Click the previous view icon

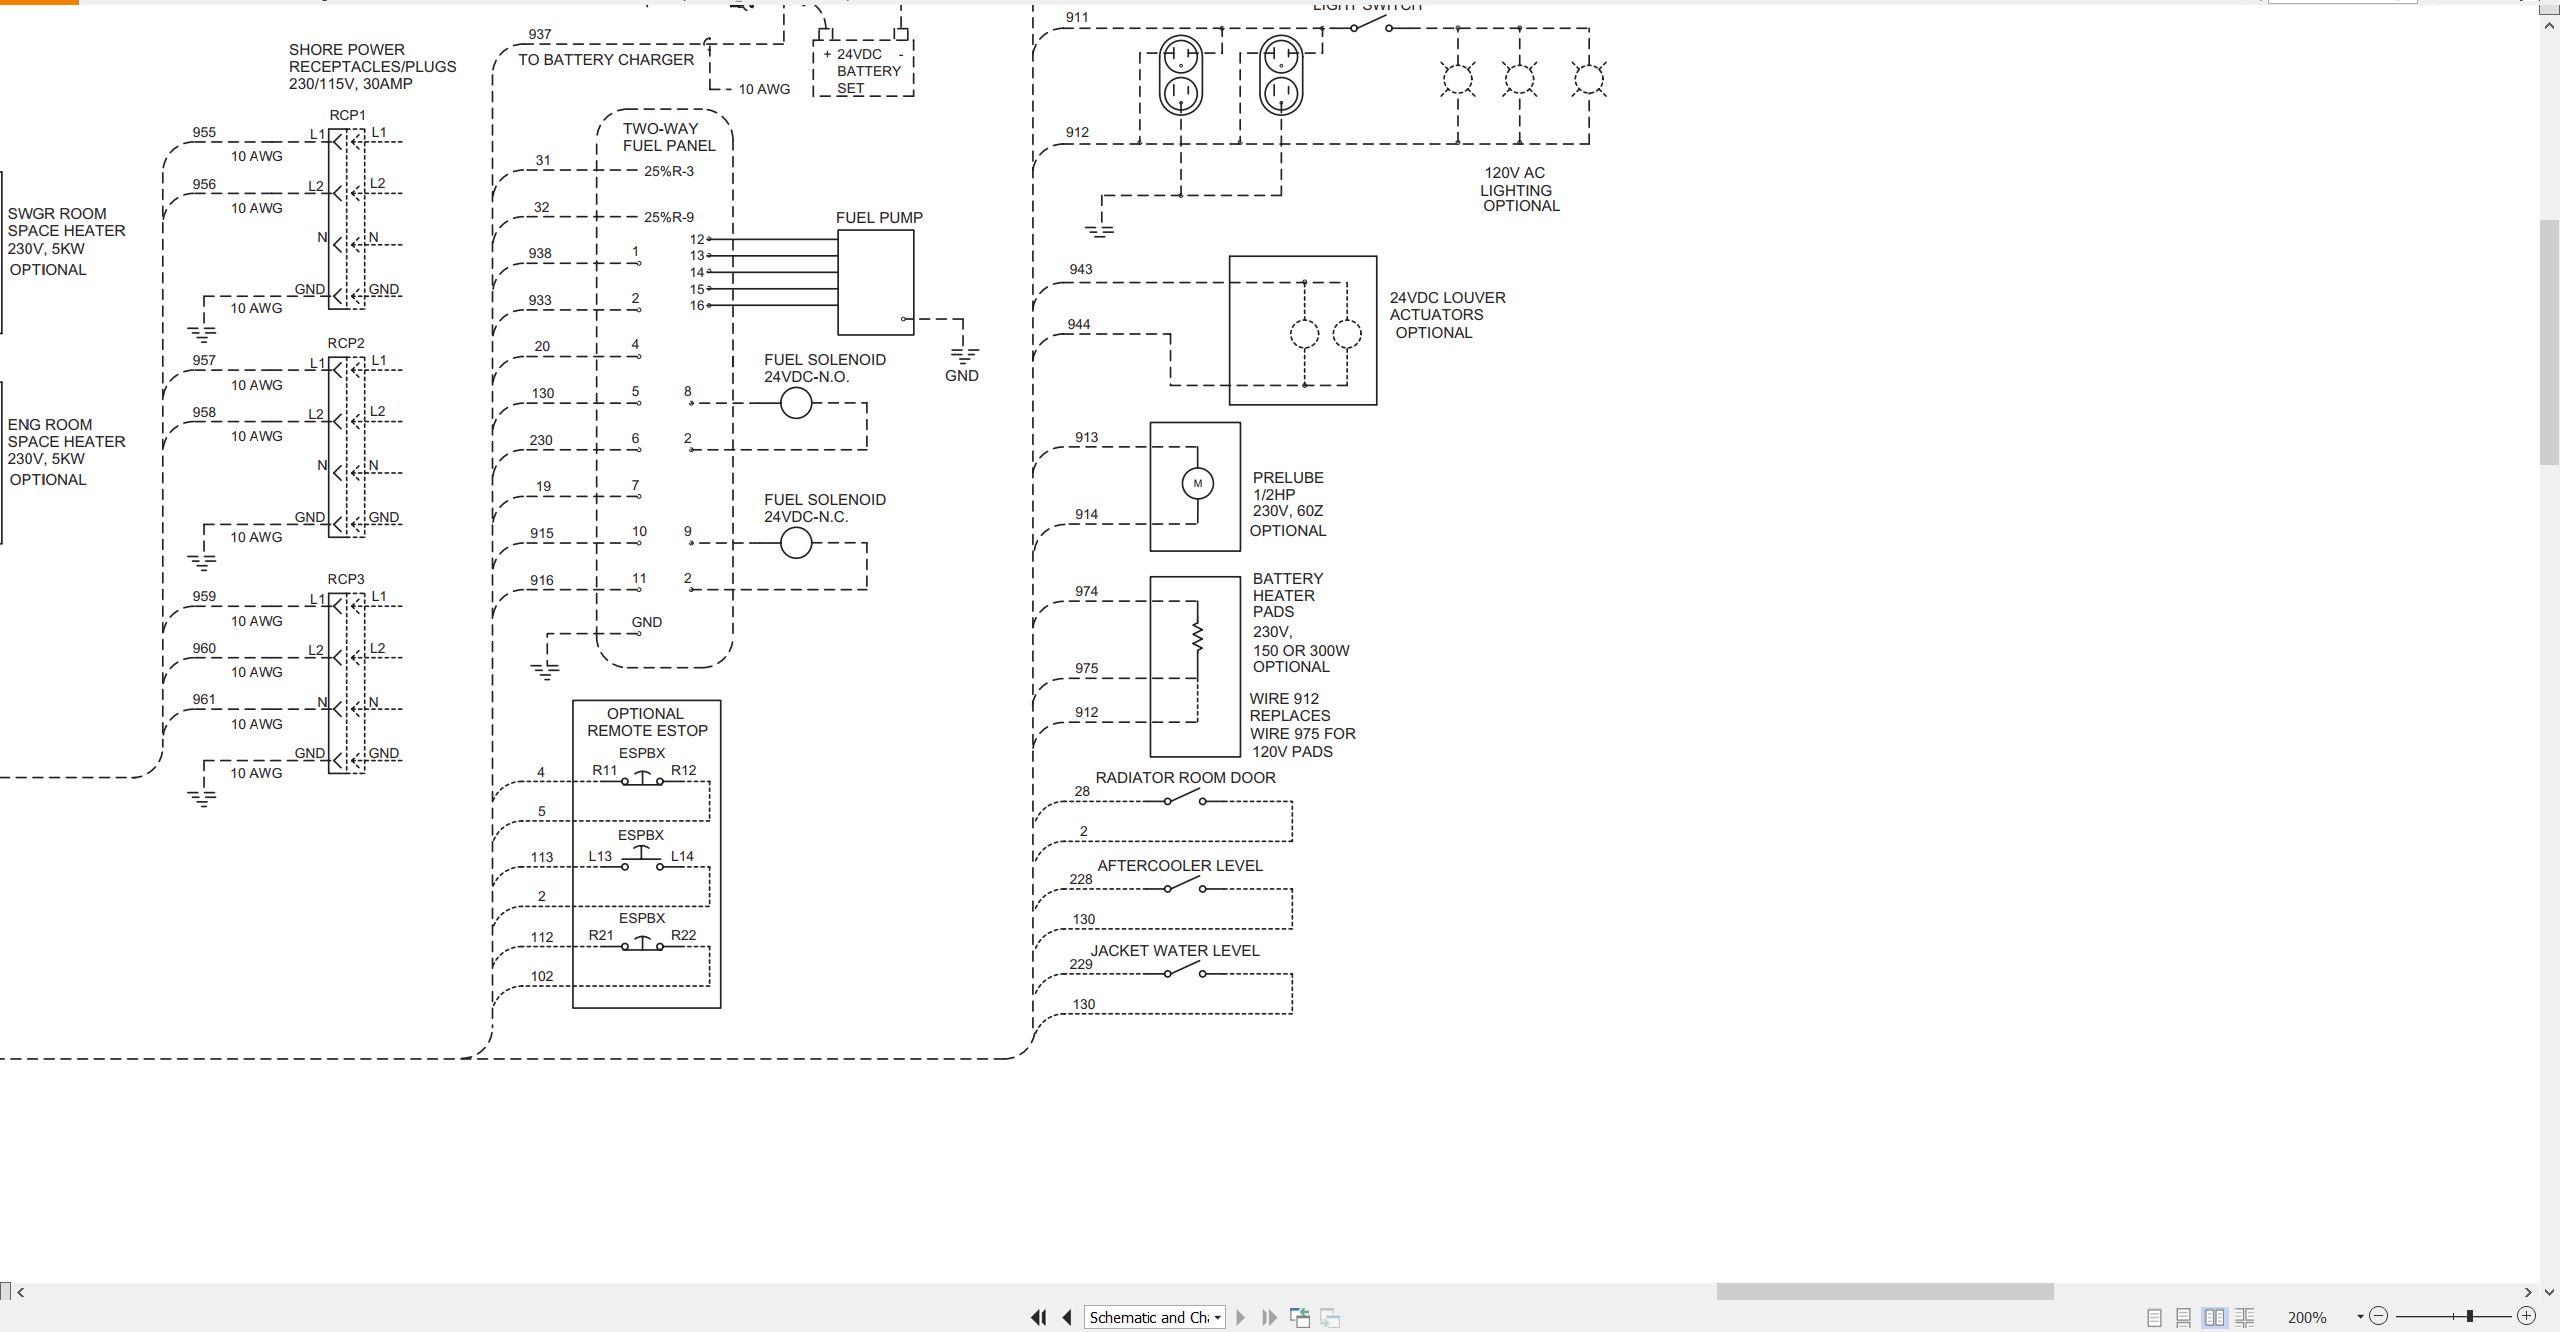click(x=1300, y=1317)
